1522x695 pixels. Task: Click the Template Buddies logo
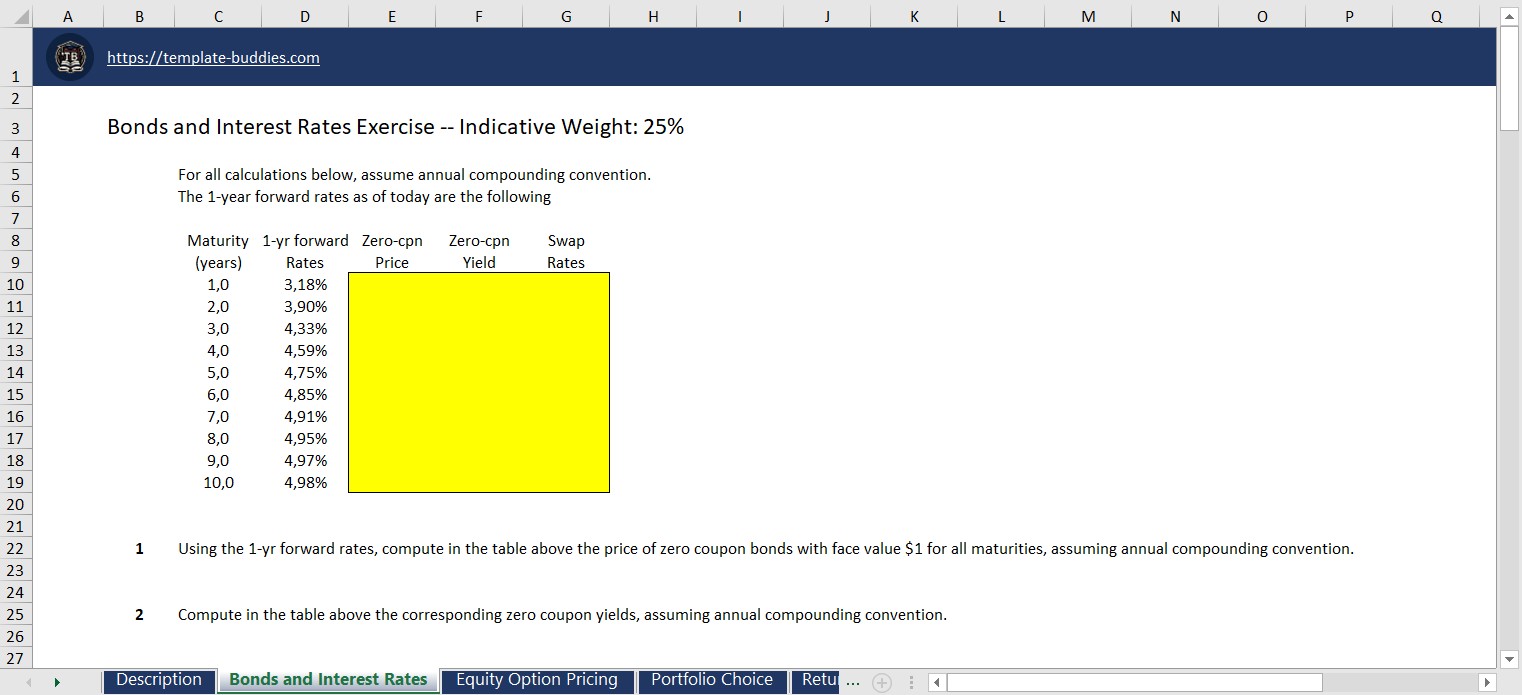pyautogui.click(x=69, y=57)
